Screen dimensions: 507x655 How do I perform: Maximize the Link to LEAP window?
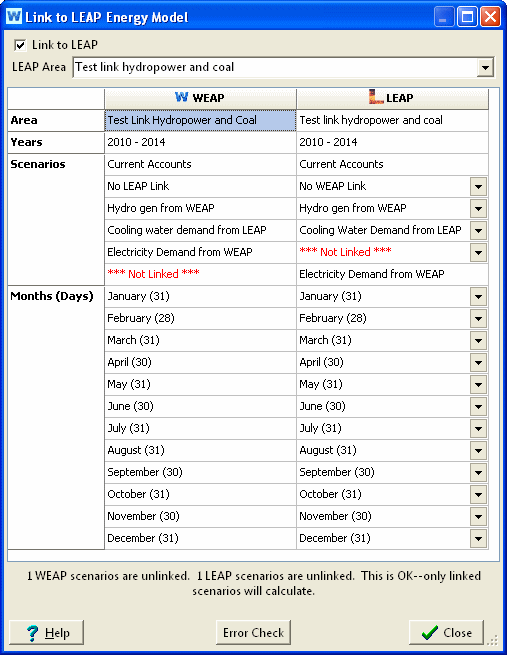pos(467,17)
